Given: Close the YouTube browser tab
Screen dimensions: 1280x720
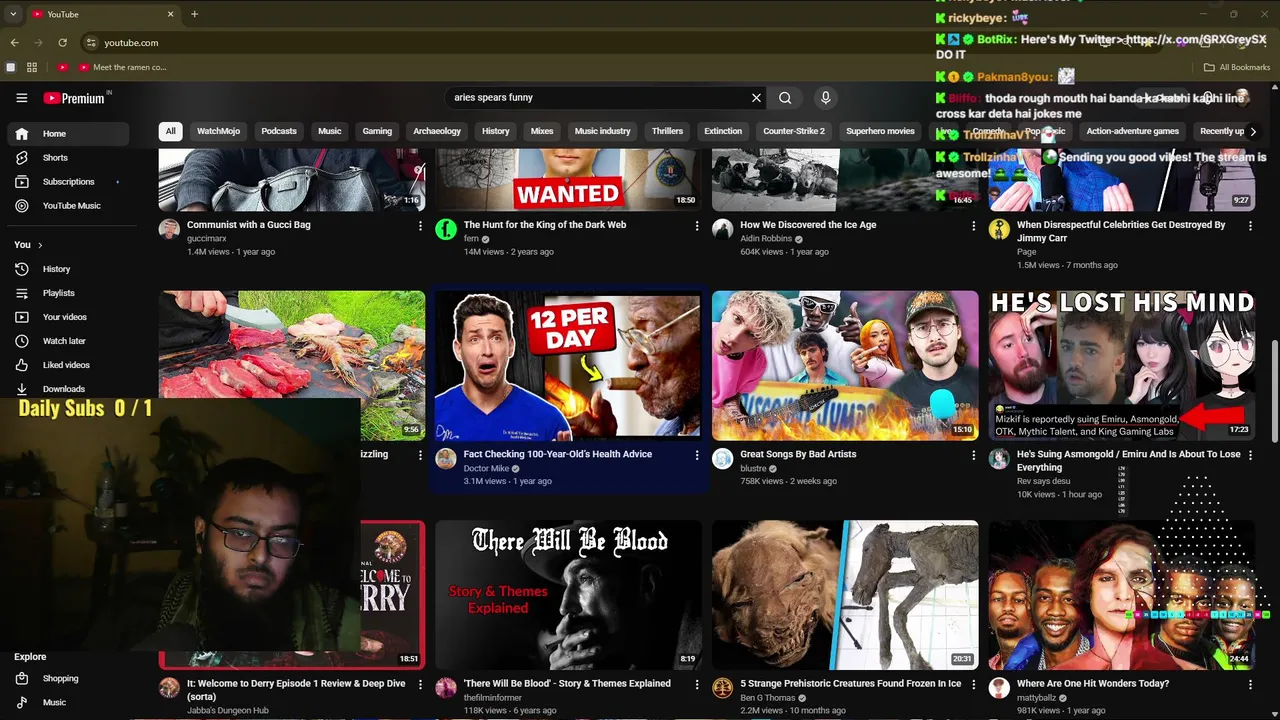Looking at the screenshot, I should click(170, 14).
